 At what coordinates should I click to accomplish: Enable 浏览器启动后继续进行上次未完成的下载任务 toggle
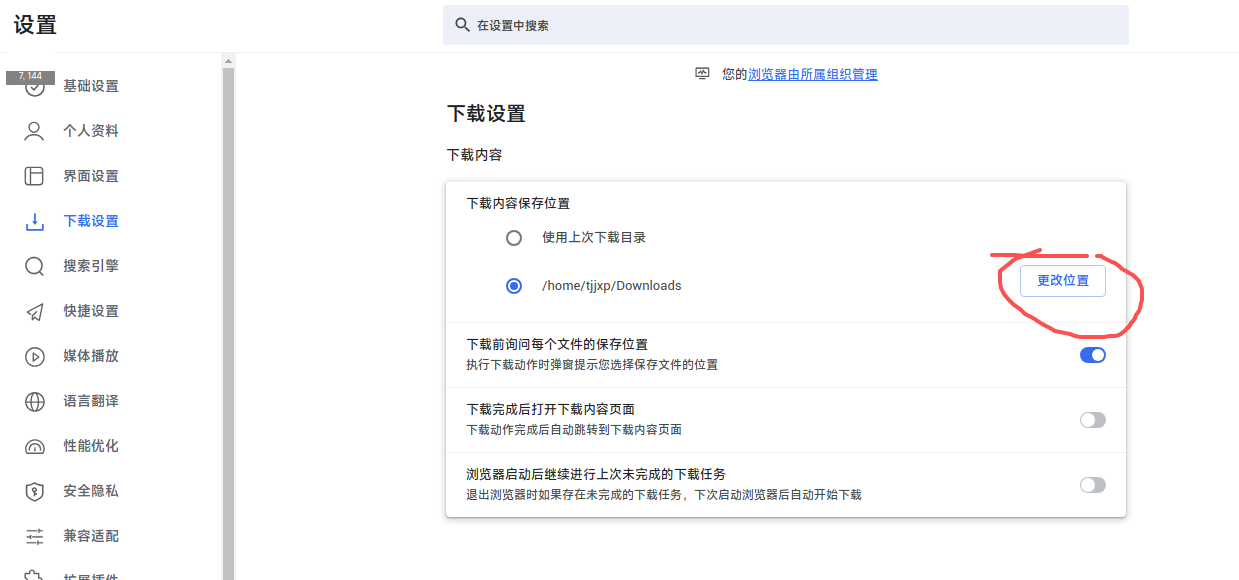1093,485
